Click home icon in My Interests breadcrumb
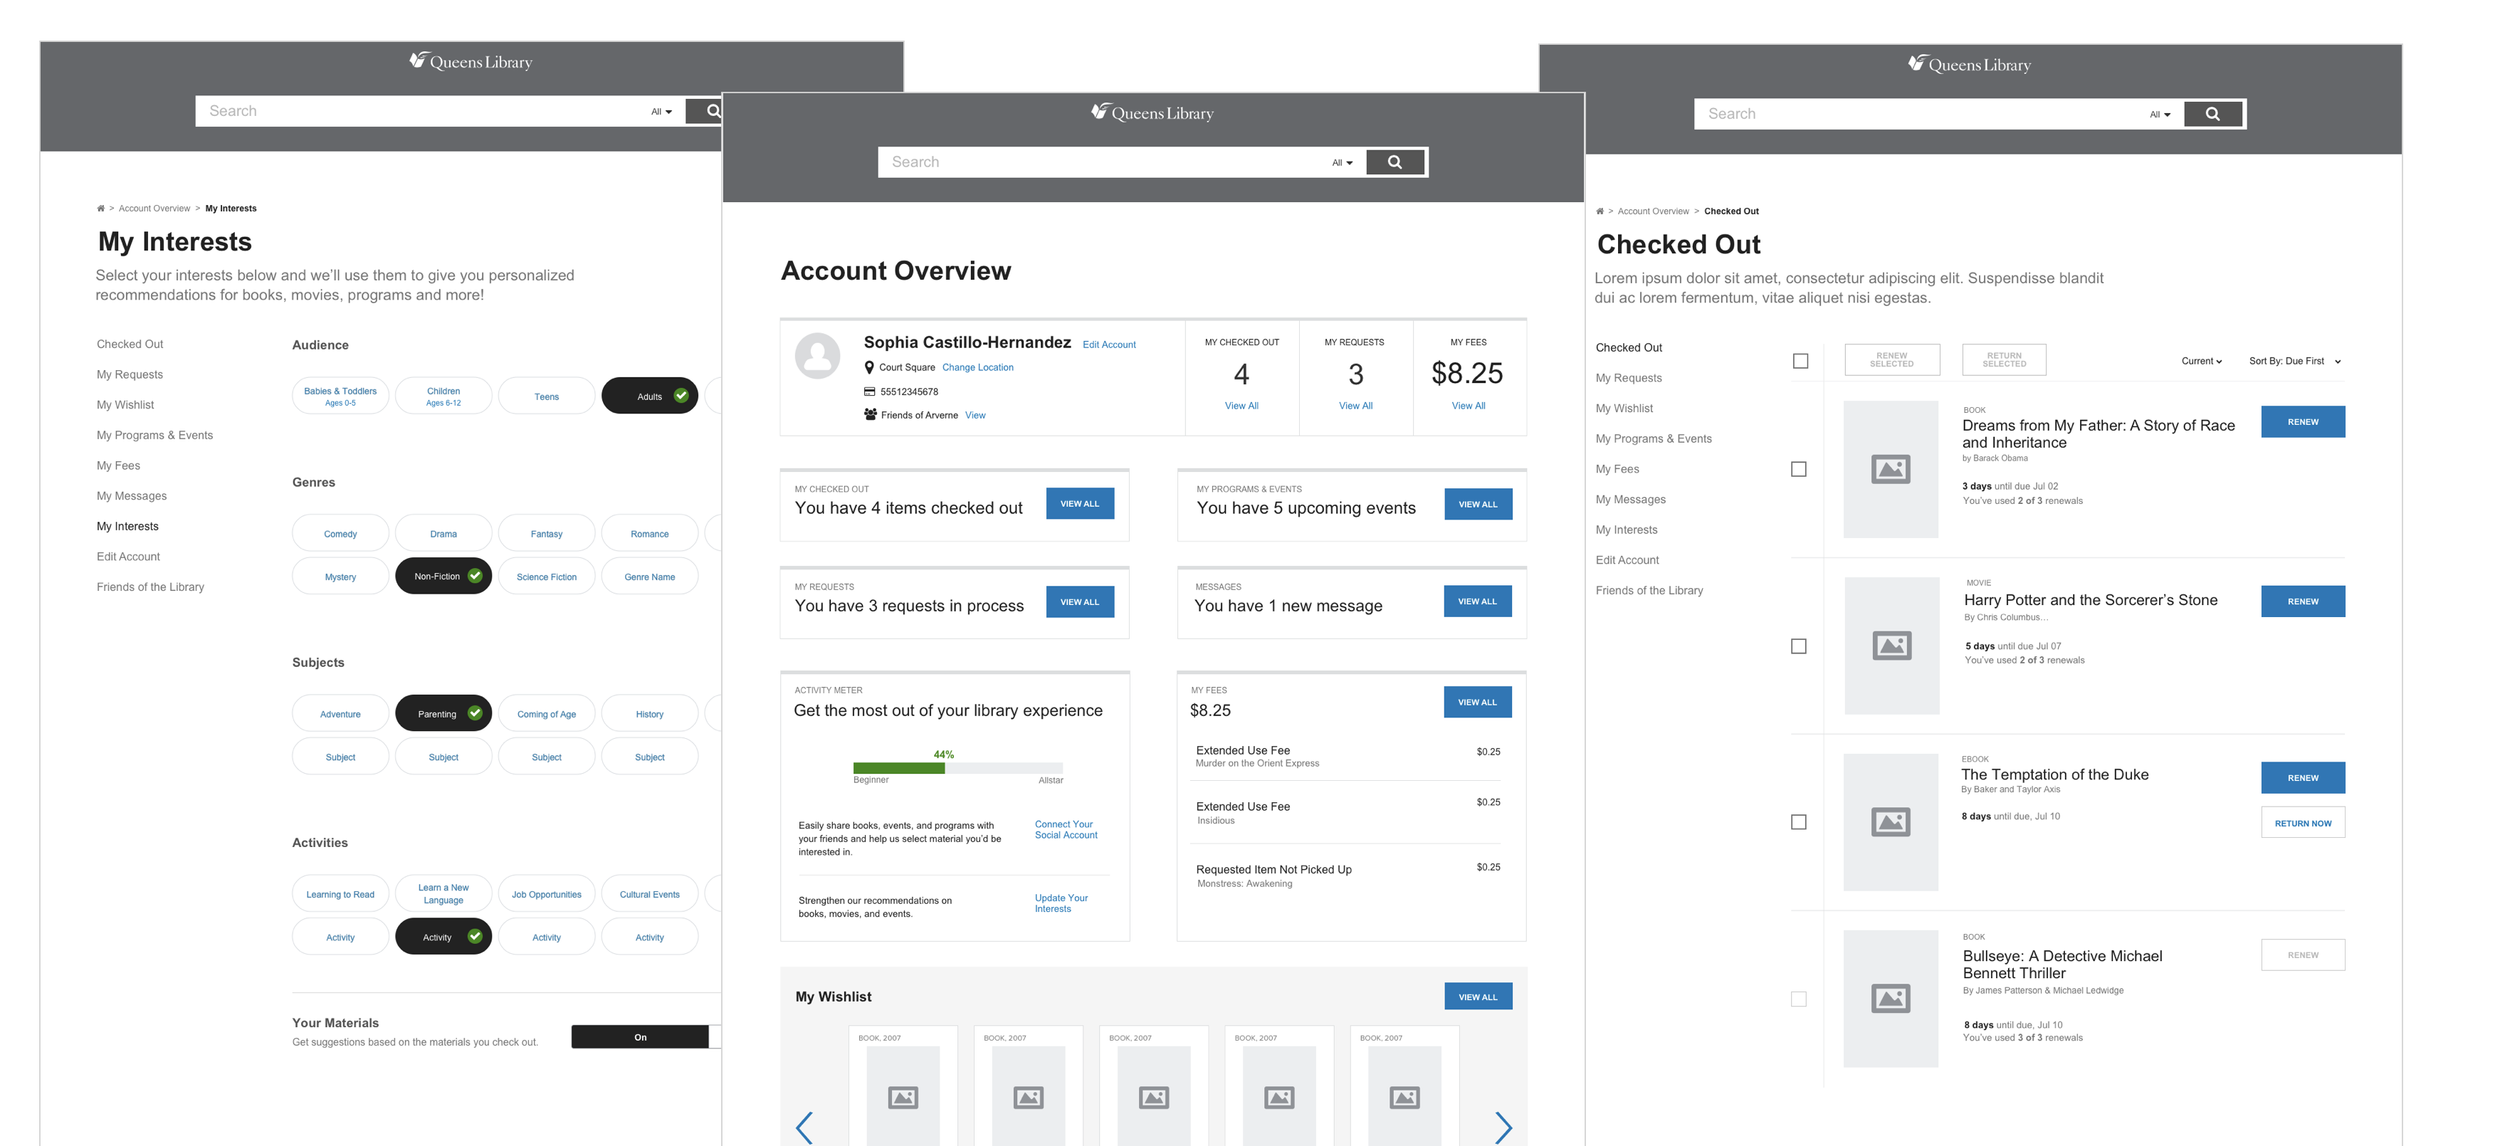Image resolution: width=2500 pixels, height=1146 pixels. 100,209
